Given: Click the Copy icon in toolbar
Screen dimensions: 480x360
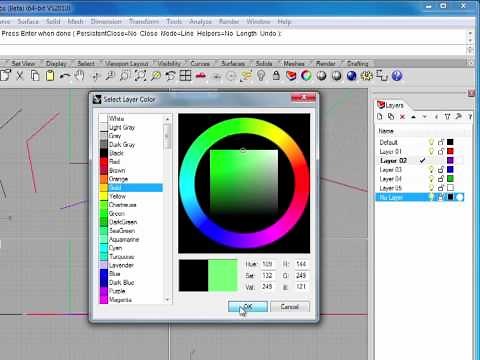Looking at the screenshot, I should coord(35,76).
